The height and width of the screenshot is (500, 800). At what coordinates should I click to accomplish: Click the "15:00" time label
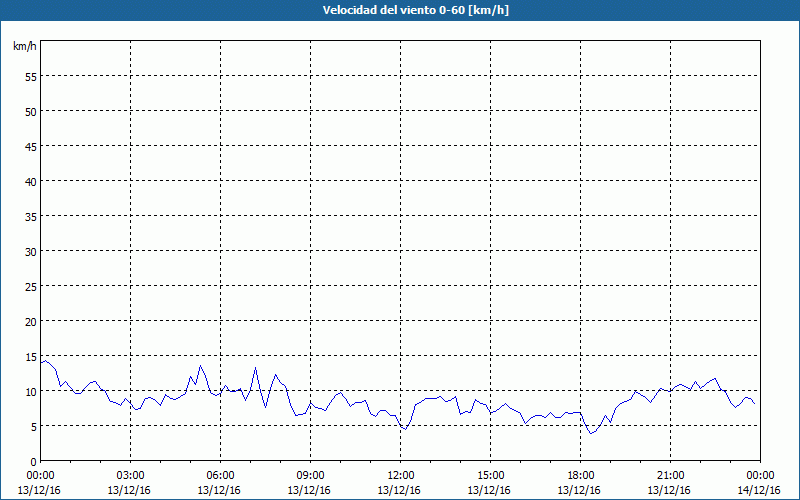pyautogui.click(x=490, y=476)
